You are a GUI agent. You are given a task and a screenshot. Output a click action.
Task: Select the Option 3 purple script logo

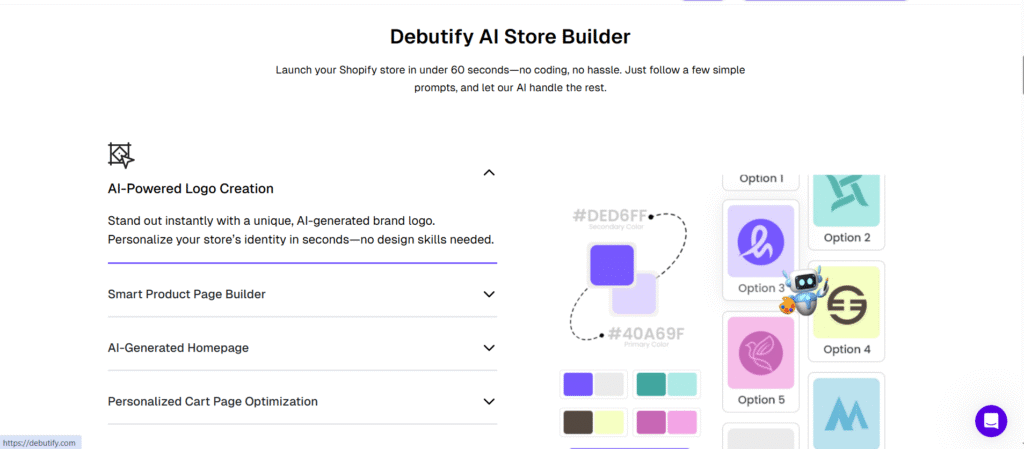tap(760, 241)
